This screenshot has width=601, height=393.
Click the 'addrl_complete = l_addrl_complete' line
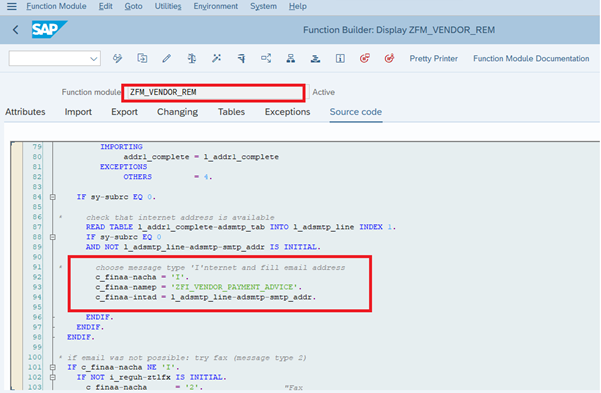tap(201, 157)
